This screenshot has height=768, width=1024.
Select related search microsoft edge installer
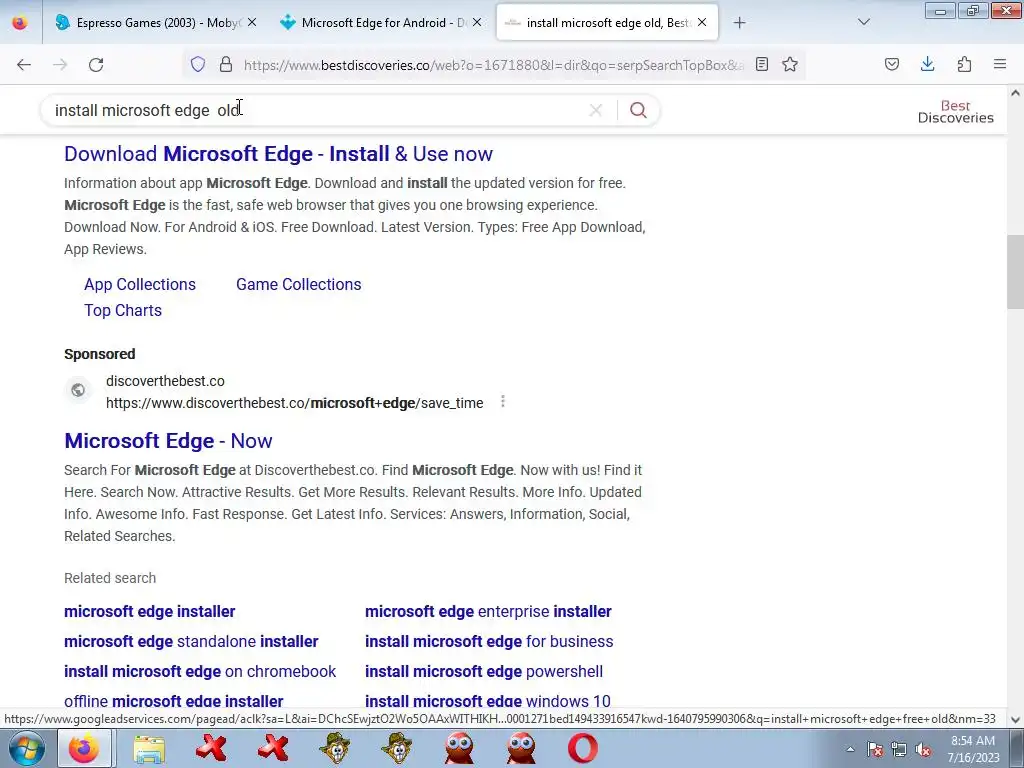[x=150, y=611]
